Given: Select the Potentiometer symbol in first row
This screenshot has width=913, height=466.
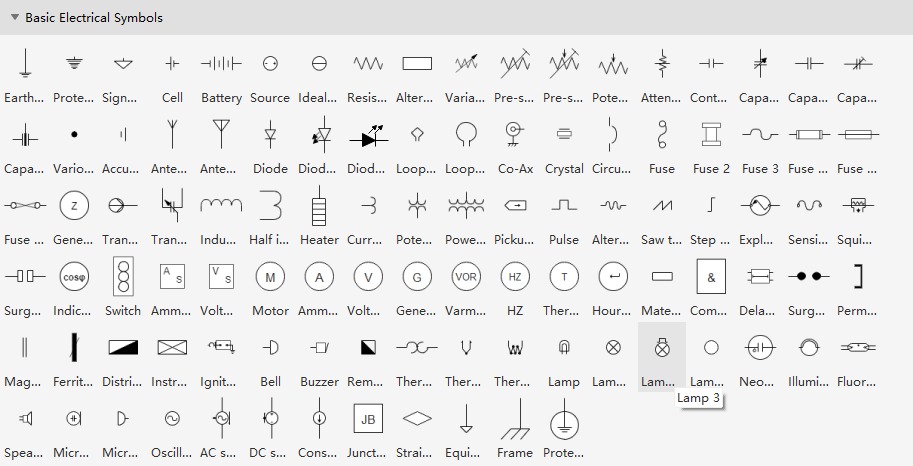Looking at the screenshot, I should point(613,65).
